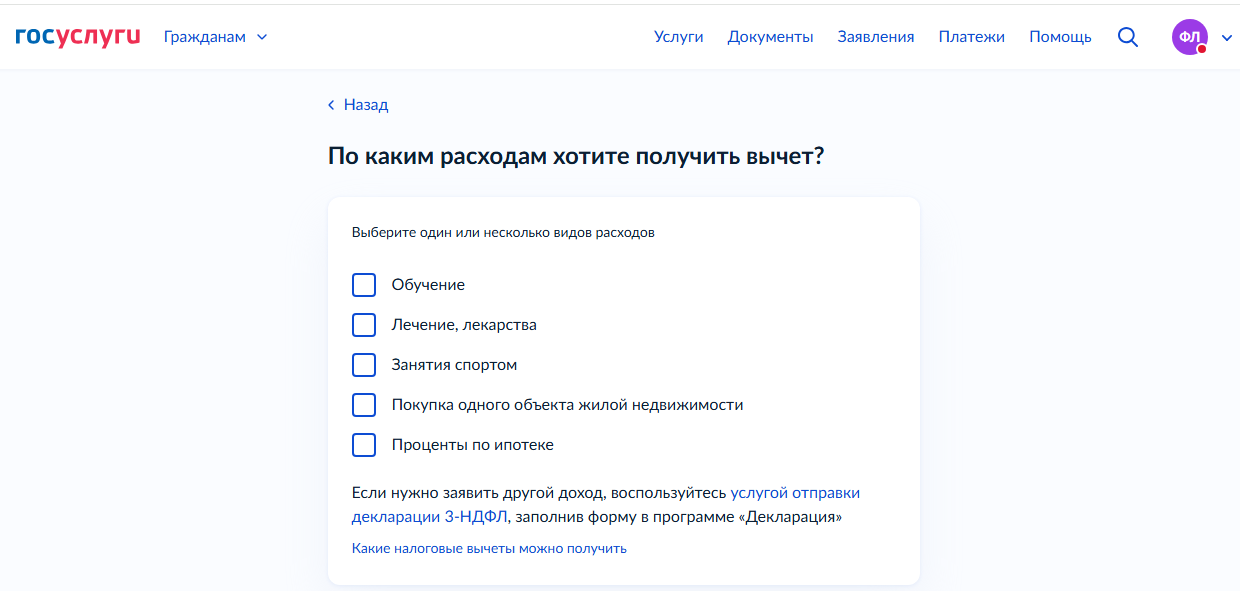Open the search magnifier icon

click(x=1128, y=37)
